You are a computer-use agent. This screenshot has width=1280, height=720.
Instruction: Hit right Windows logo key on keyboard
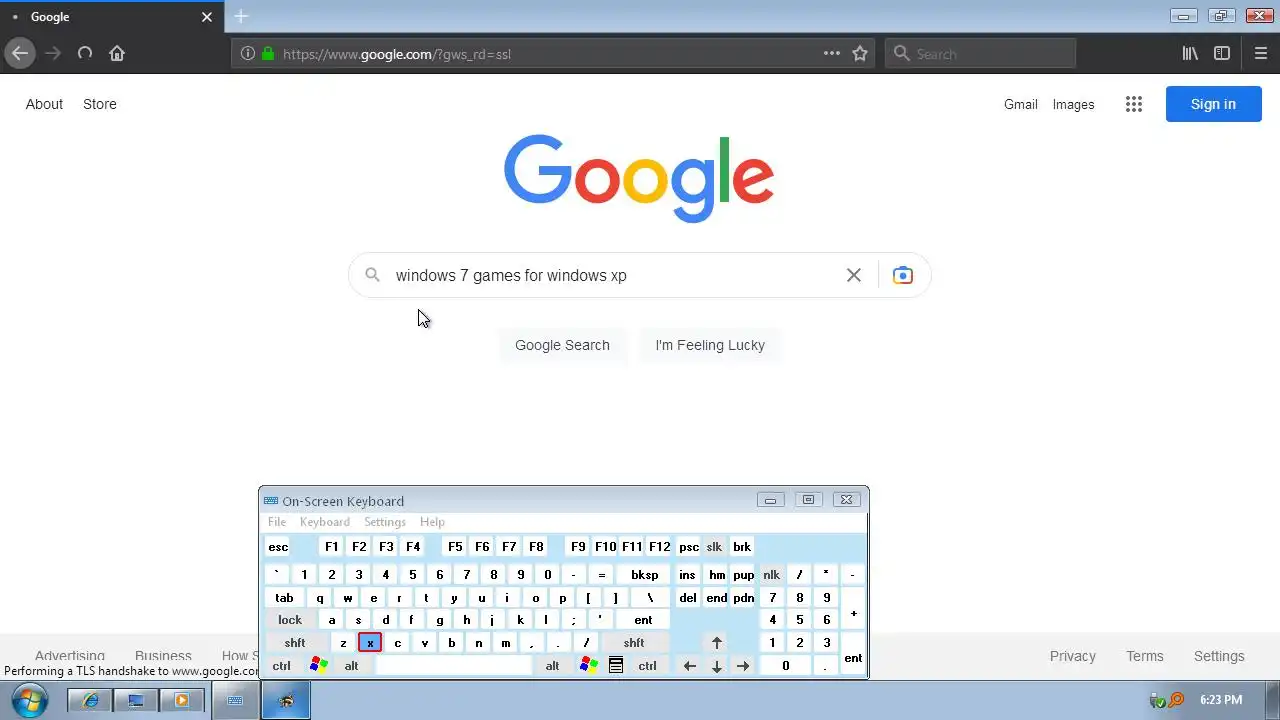[588, 665]
